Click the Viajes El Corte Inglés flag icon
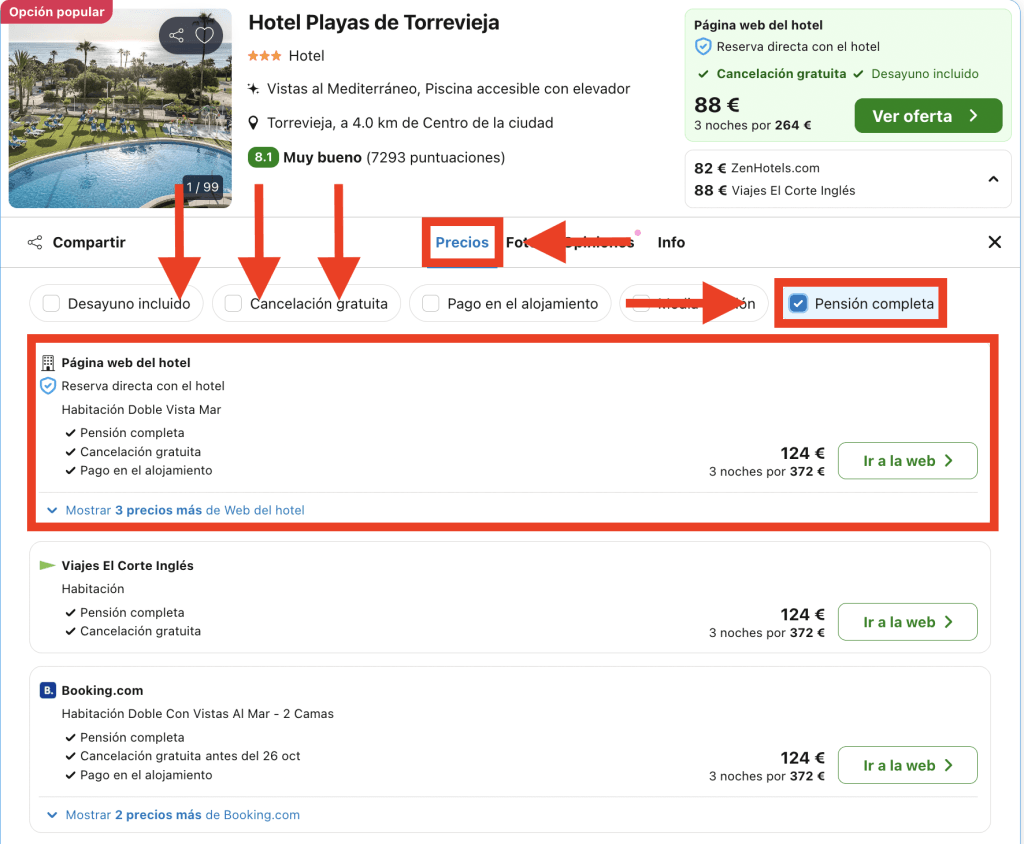This screenshot has height=844, width=1024. tap(47, 565)
